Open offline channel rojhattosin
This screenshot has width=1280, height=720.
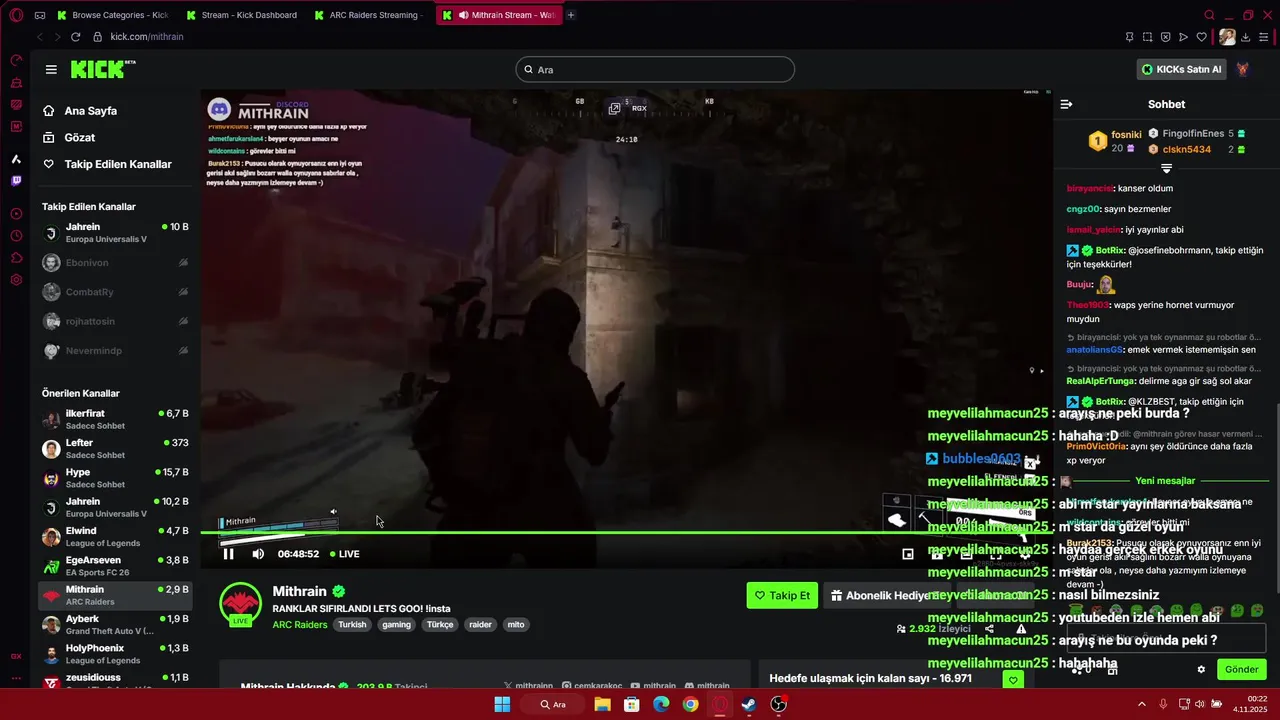click(x=115, y=321)
